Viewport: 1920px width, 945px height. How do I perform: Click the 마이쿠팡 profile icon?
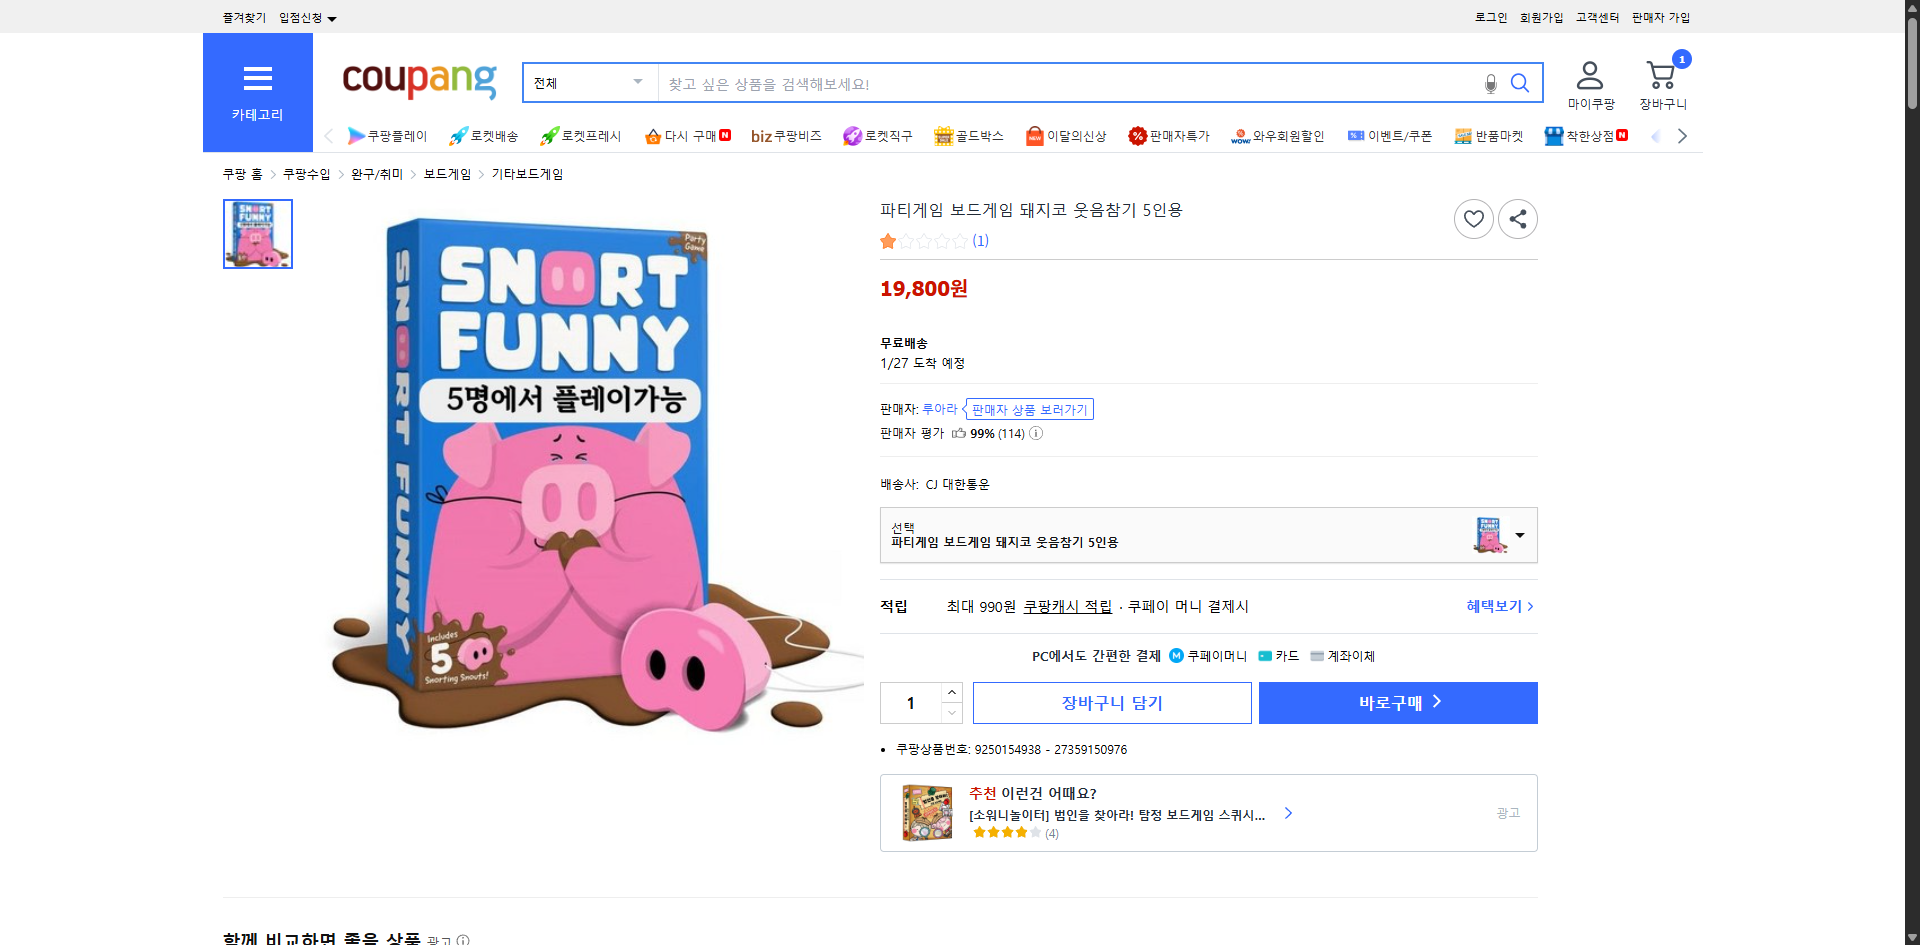(x=1589, y=75)
